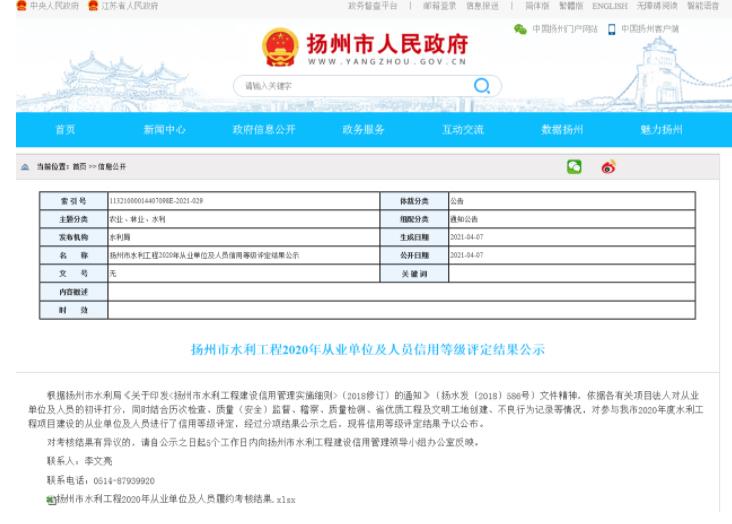This screenshot has height=524, width=732.
Task: Share the page via the WeChat icon
Action: click(575, 167)
